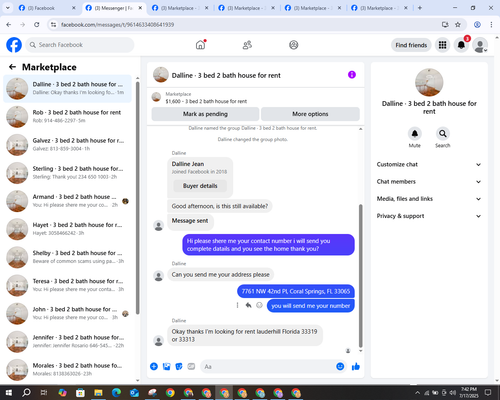Click the Mark as pending button
The width and height of the screenshot is (500, 400).
205,114
